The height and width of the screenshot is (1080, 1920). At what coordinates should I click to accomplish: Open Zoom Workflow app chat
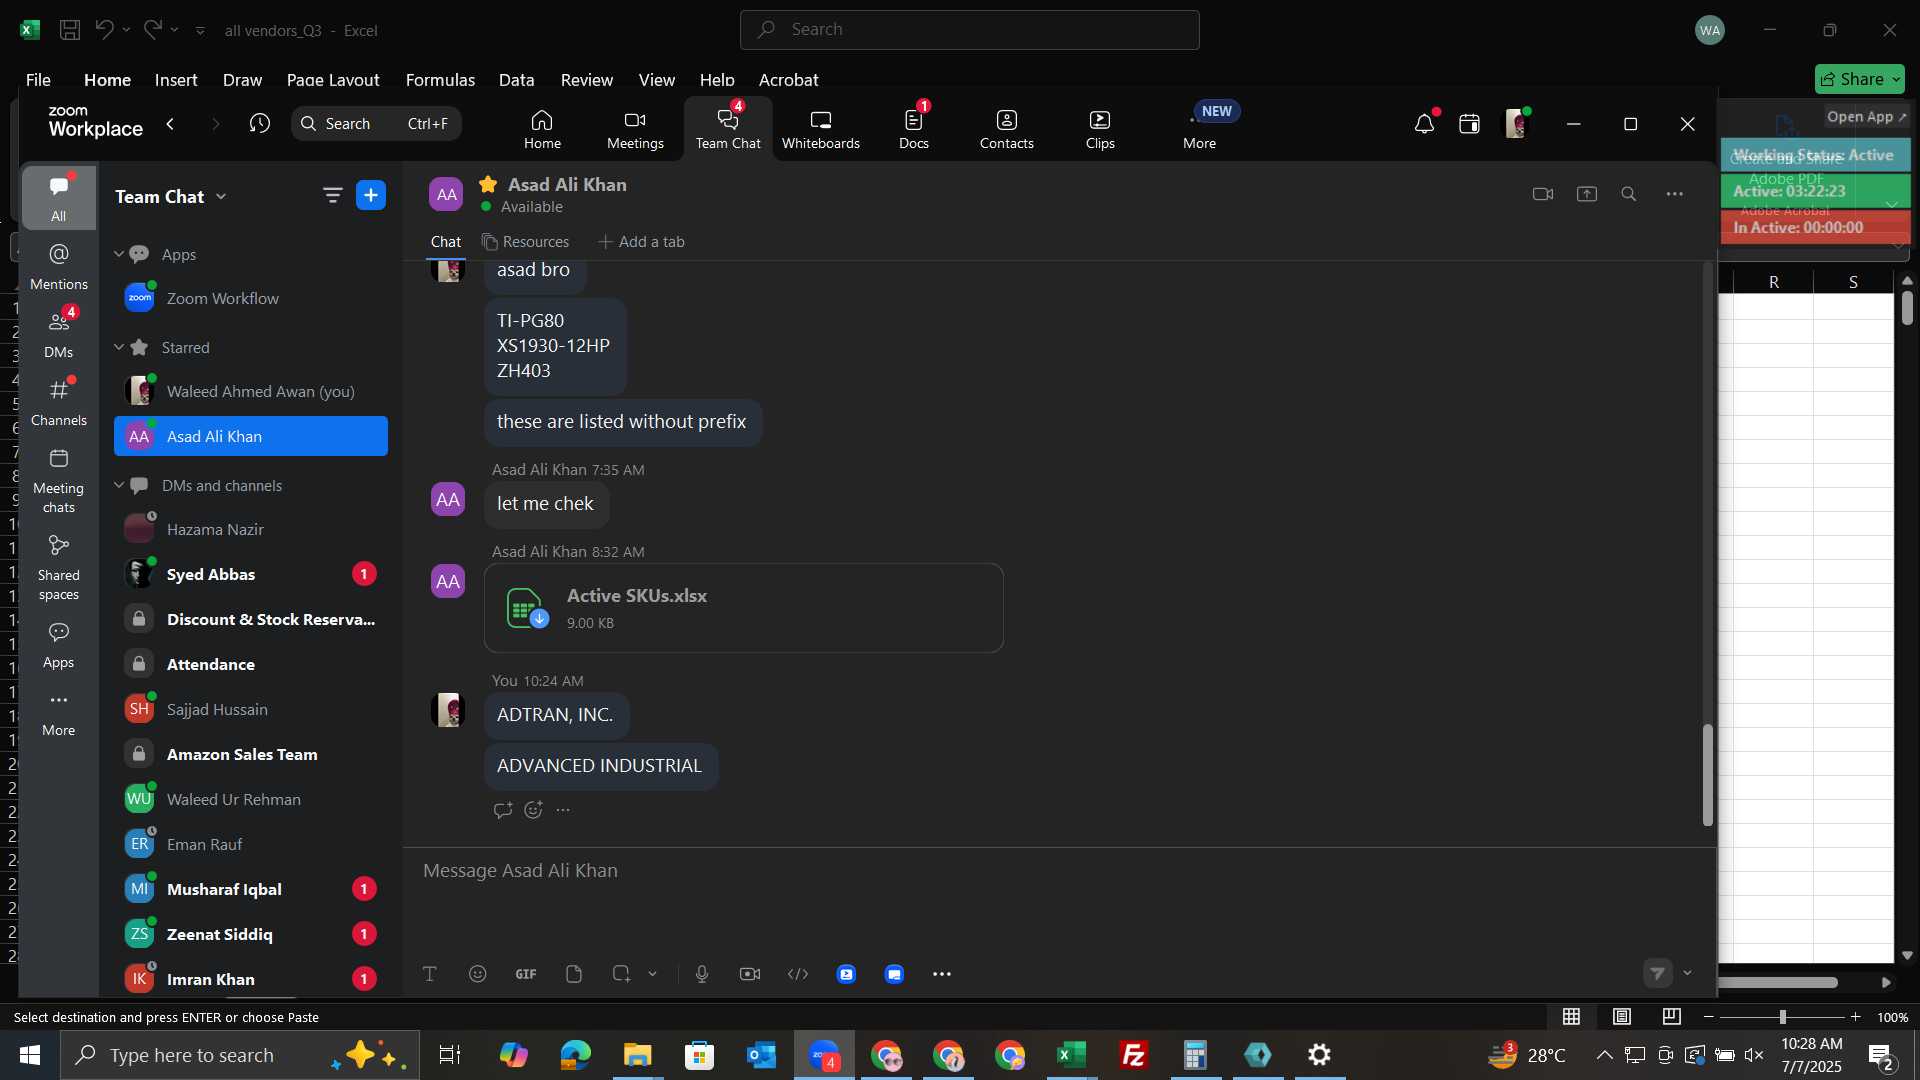(x=251, y=298)
